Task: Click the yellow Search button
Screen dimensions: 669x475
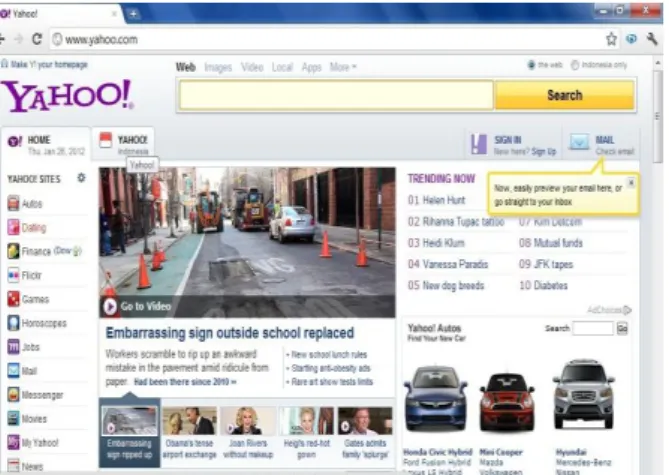Action: pos(564,95)
